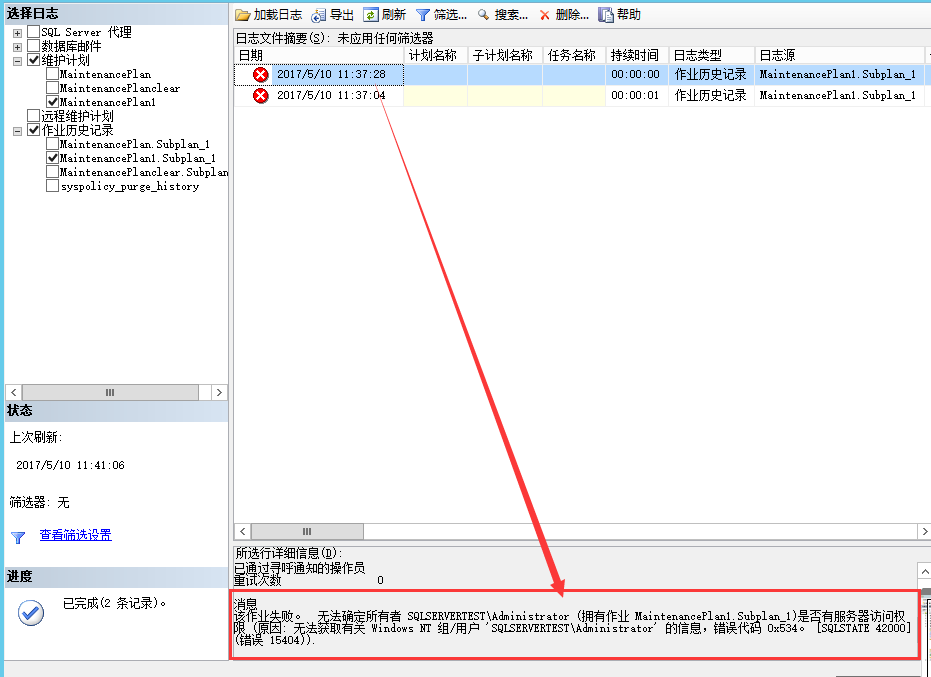The height and width of the screenshot is (677, 931).
Task: Click the funnel icon beside 查看筛选设置
Action: 18,537
